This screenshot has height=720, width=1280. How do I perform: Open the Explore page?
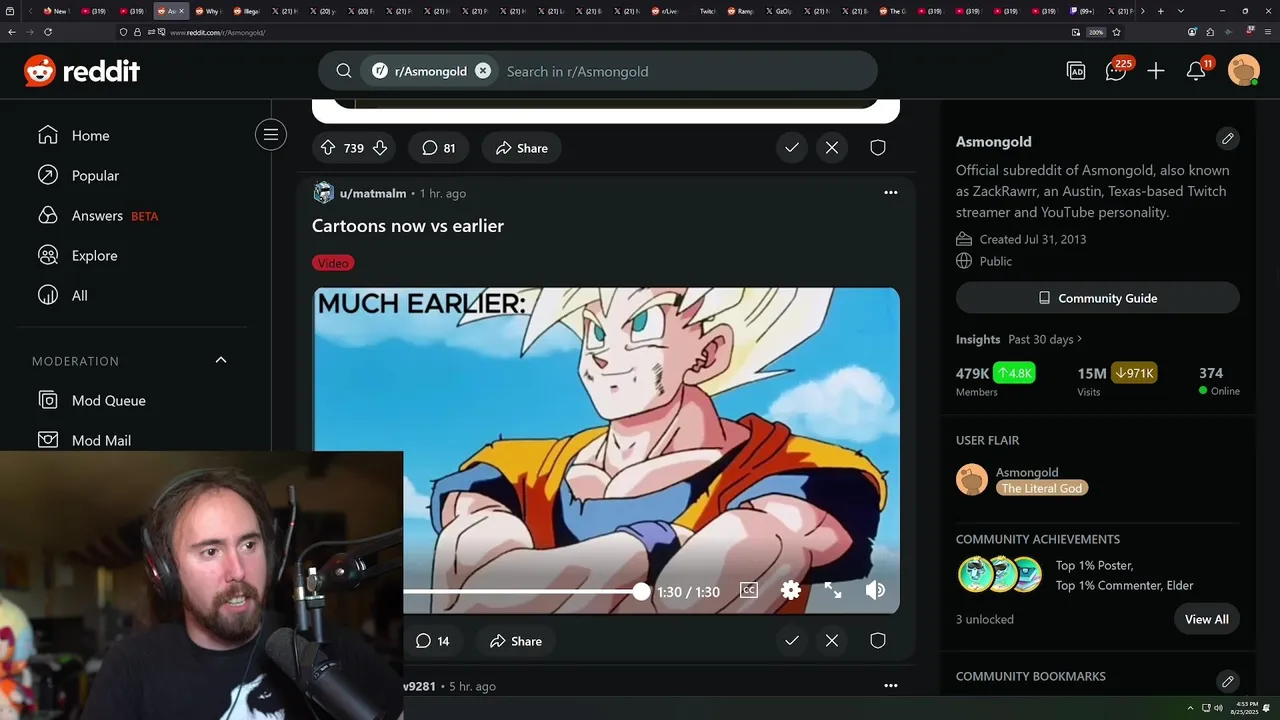[78, 255]
